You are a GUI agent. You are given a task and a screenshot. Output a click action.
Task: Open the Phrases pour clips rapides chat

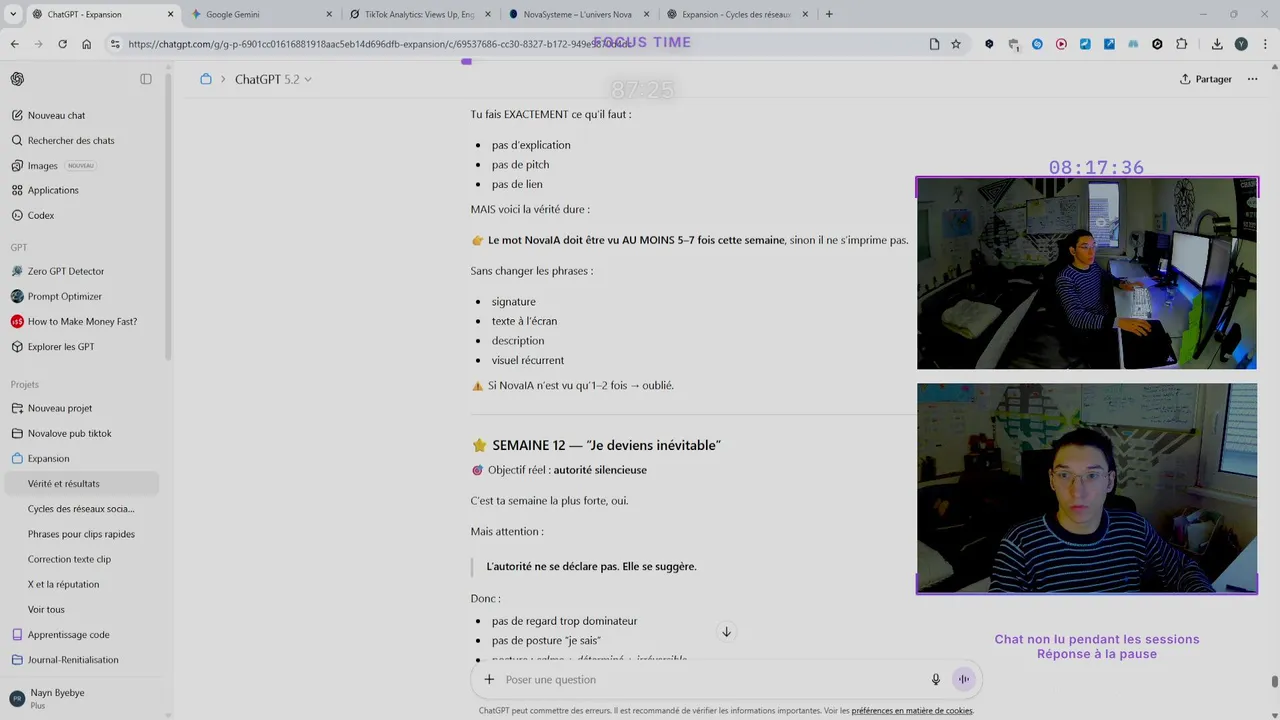[x=81, y=533]
